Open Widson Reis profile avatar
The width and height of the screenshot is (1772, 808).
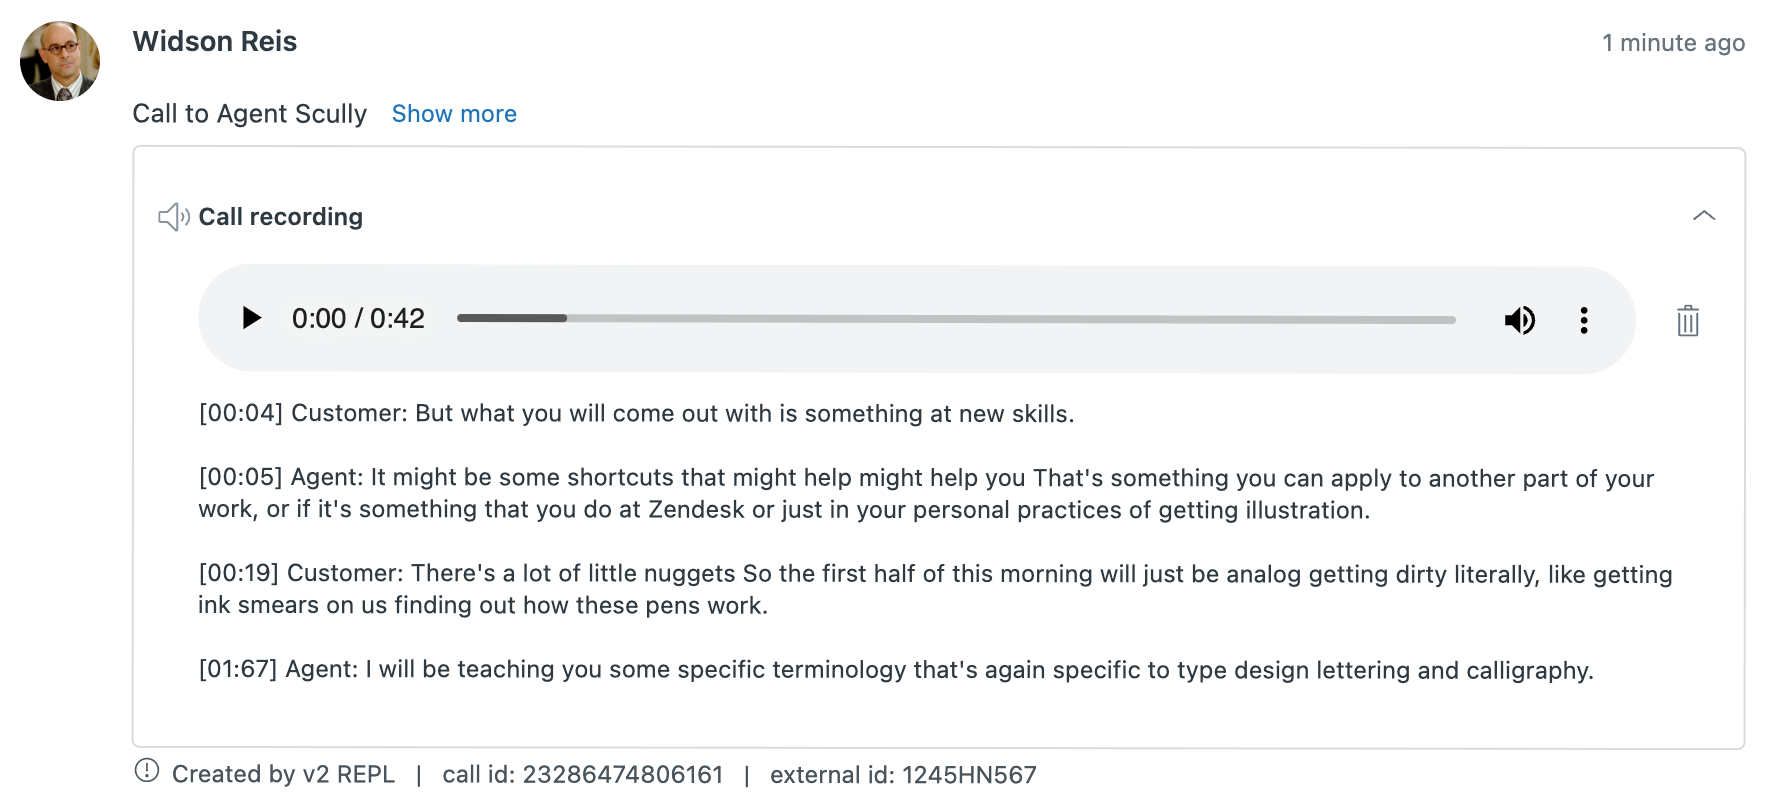pyautogui.click(x=60, y=61)
